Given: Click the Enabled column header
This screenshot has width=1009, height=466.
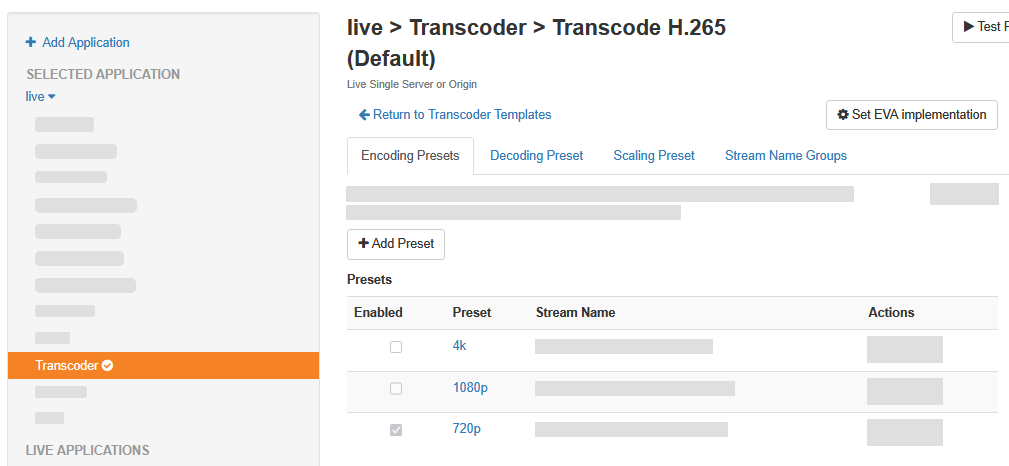Looking at the screenshot, I should pyautogui.click(x=378, y=313).
